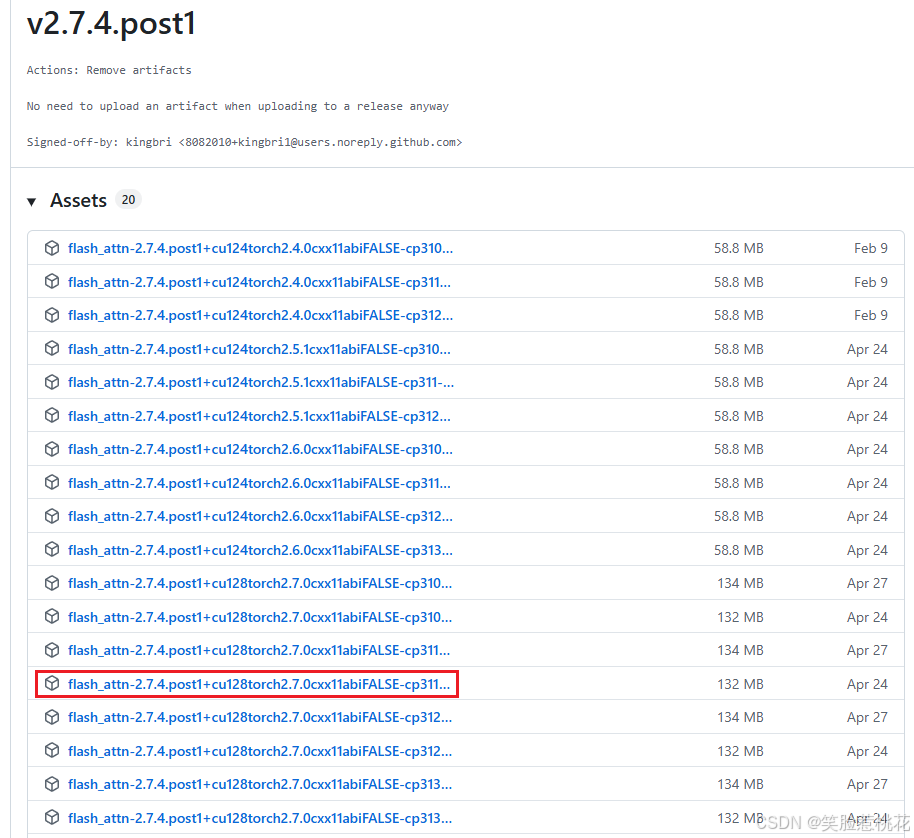
Task: Download cu124torch2.4.0cxx11abiFALSE-cp312 wheel link
Action: tap(260, 315)
